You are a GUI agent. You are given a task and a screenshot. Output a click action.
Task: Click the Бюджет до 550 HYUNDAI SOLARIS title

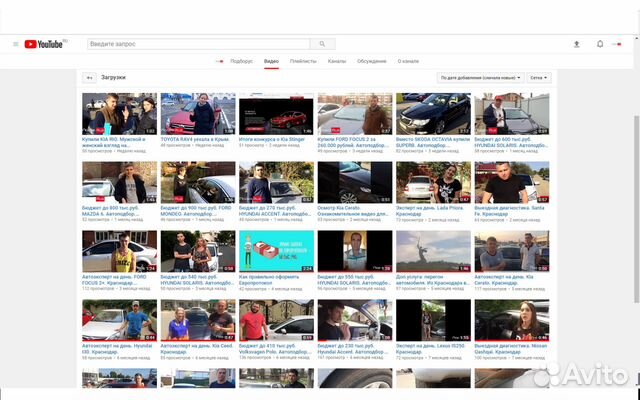point(354,280)
